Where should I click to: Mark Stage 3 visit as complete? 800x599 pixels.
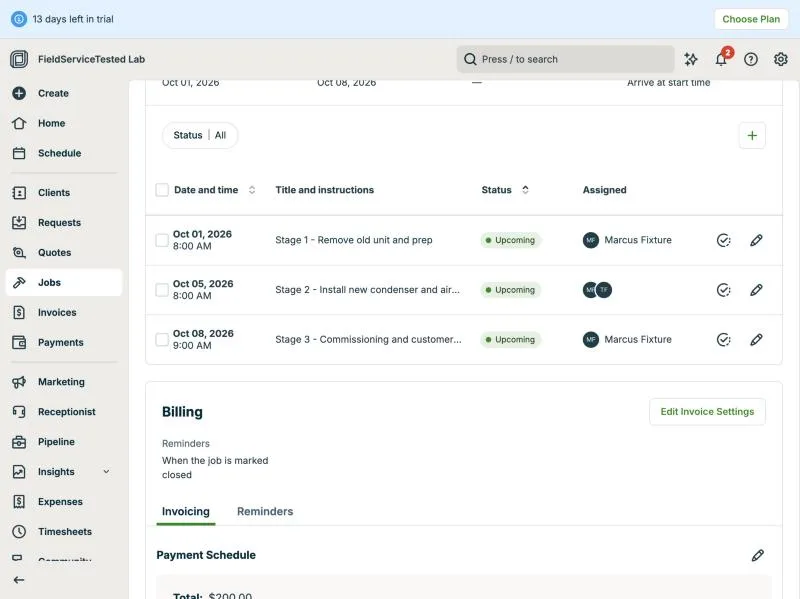[723, 339]
